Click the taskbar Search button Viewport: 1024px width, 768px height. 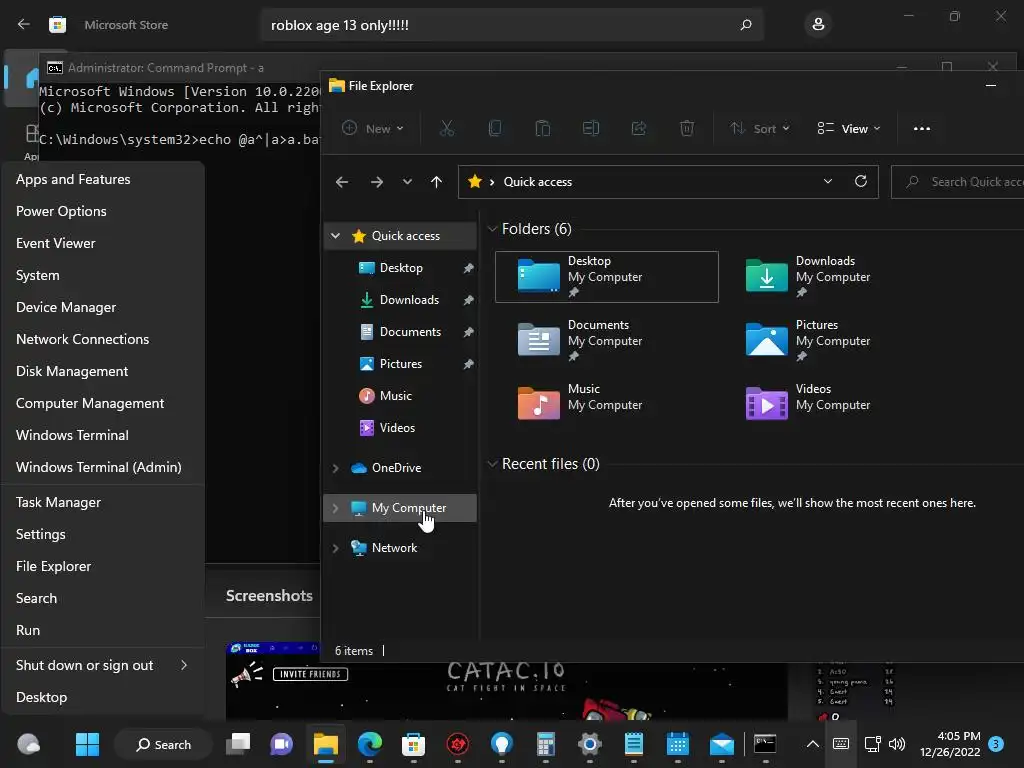click(x=163, y=744)
